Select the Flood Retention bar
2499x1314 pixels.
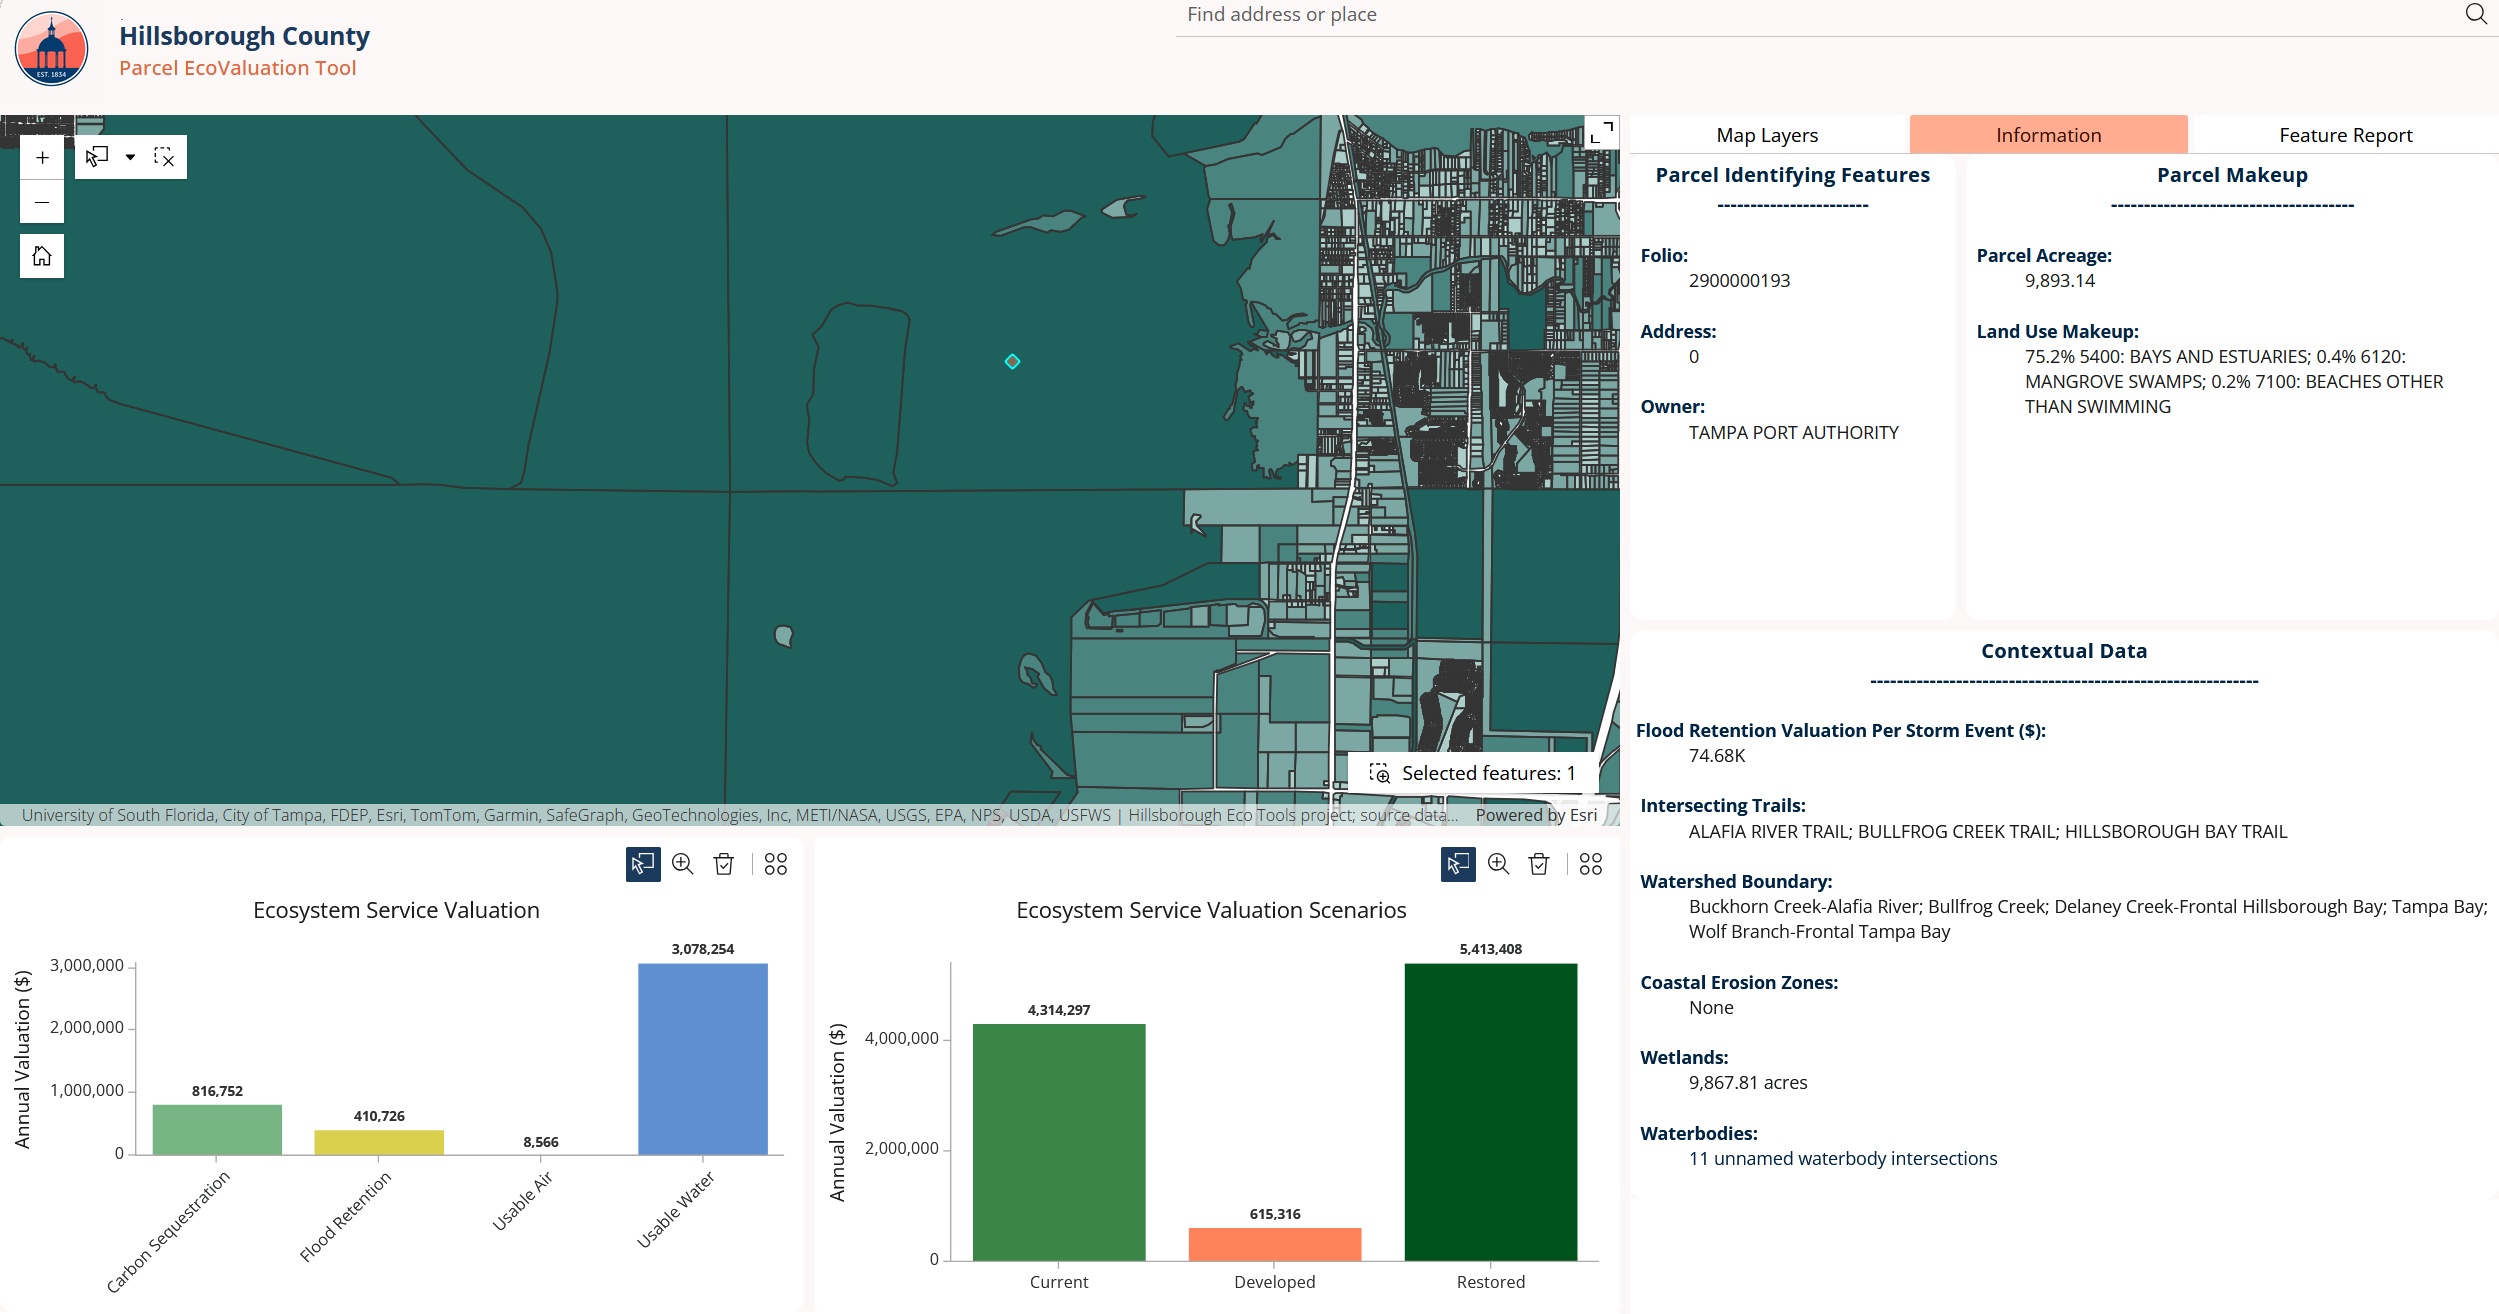(379, 1143)
